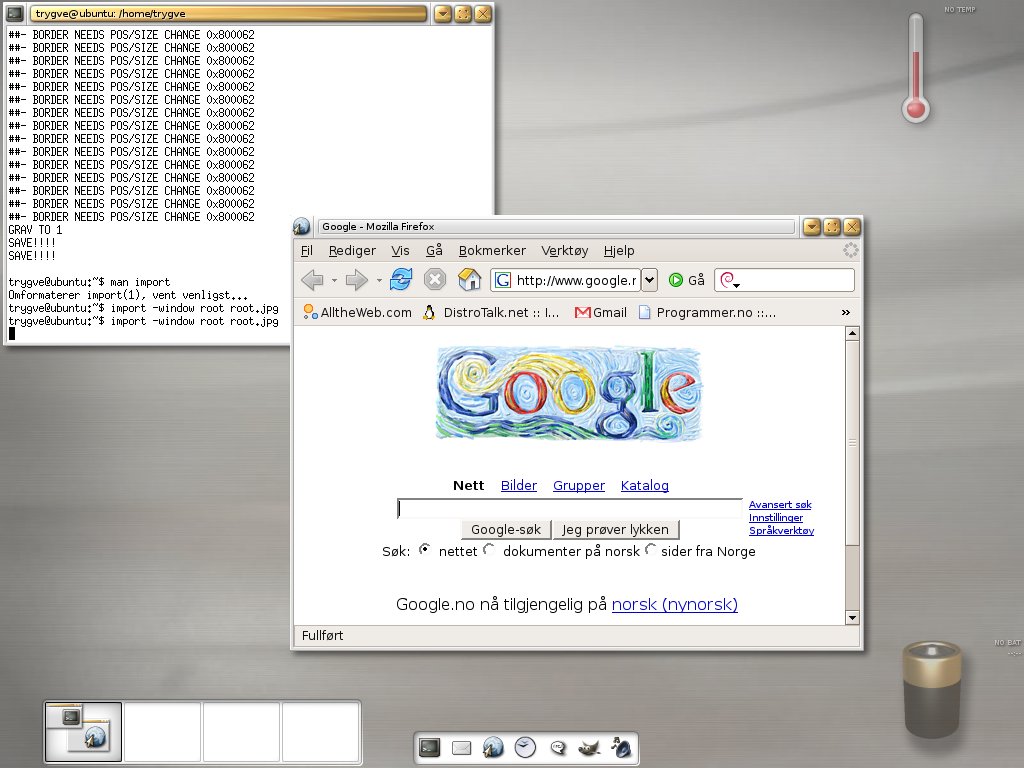1024x768 pixels.
Task: Select 'sider fra Norge' radio button
Action: (650, 550)
